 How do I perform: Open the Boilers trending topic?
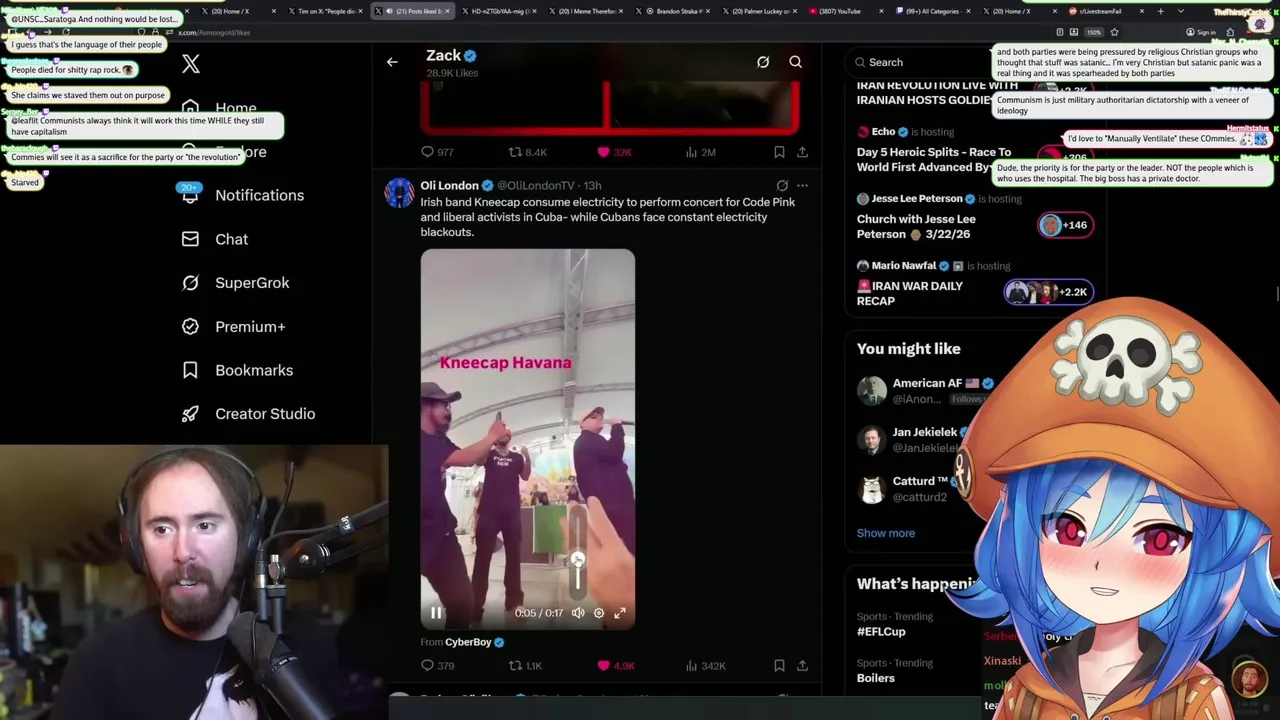tap(876, 678)
